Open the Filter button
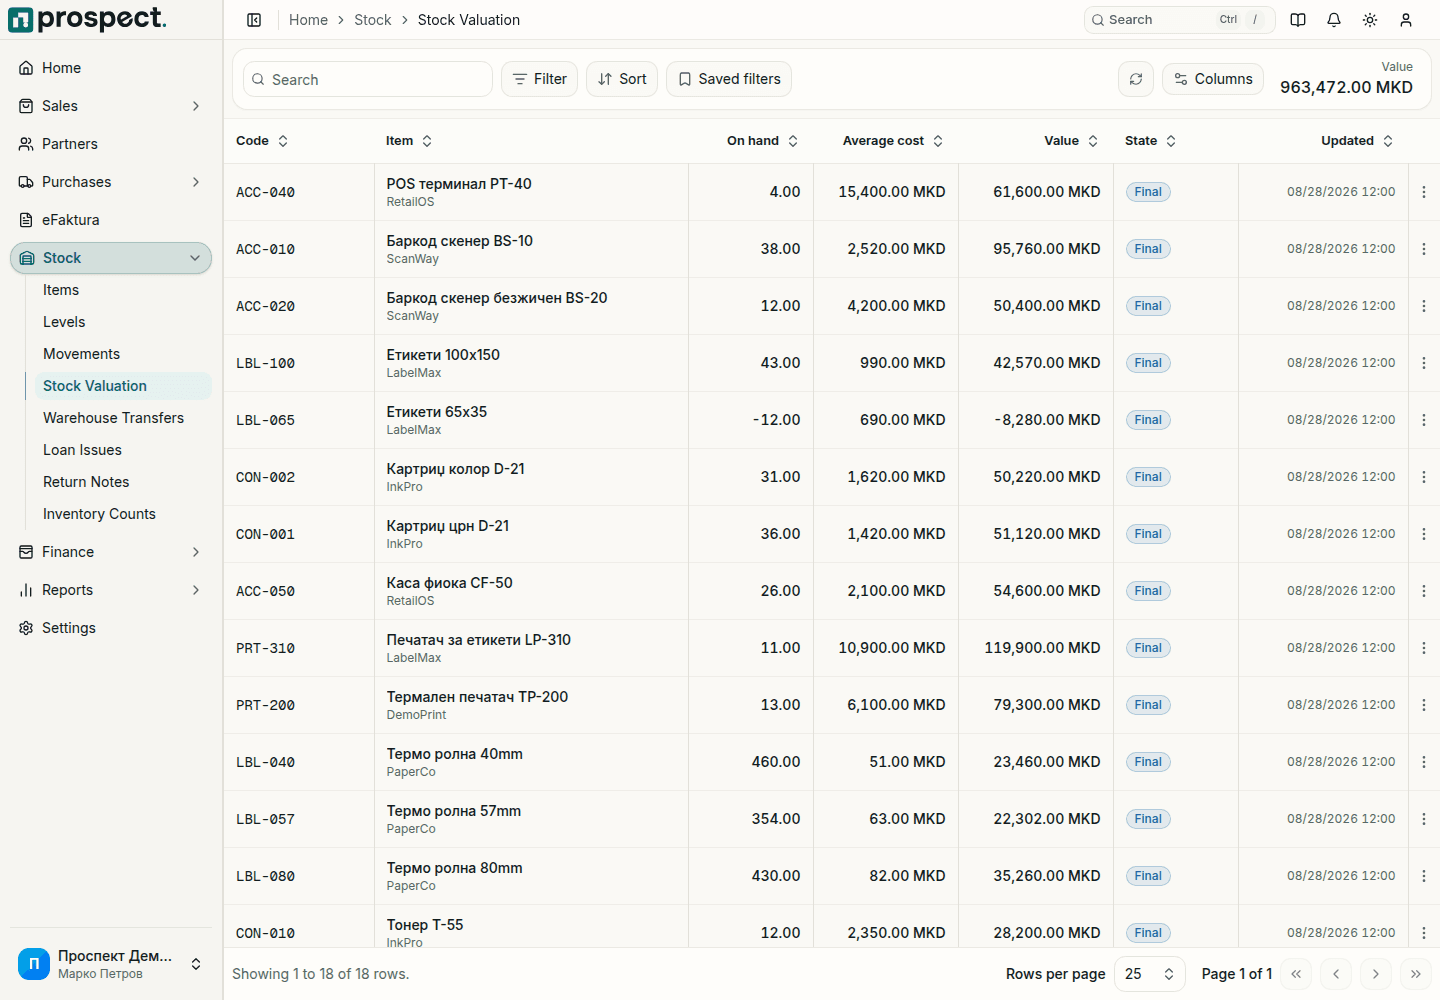 [539, 79]
